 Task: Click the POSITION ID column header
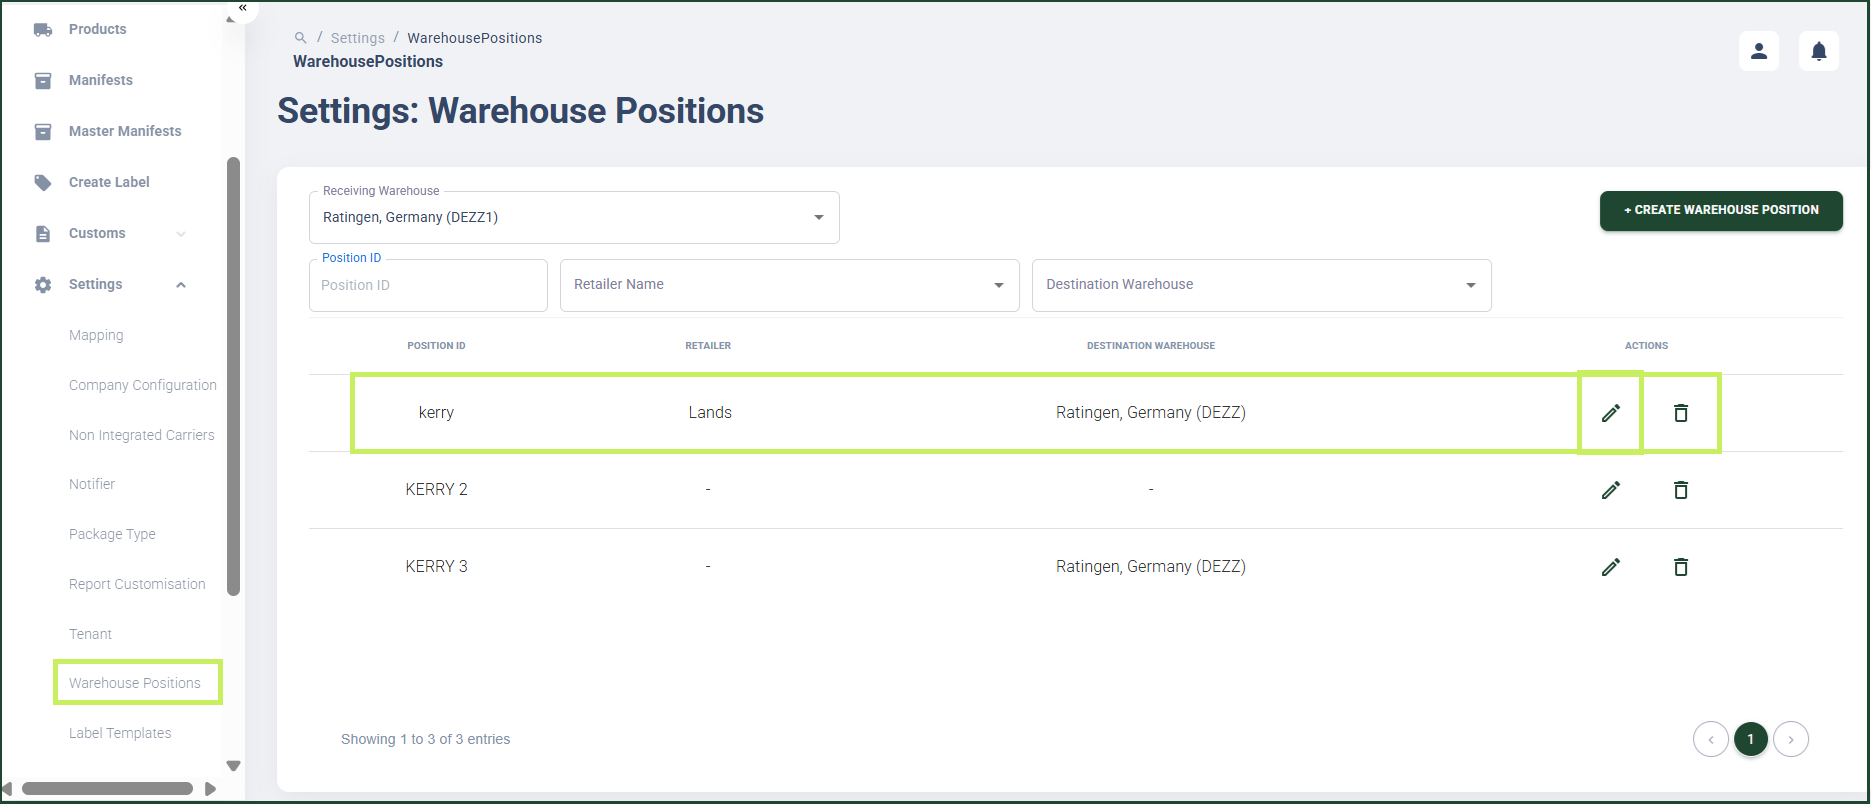pos(436,346)
